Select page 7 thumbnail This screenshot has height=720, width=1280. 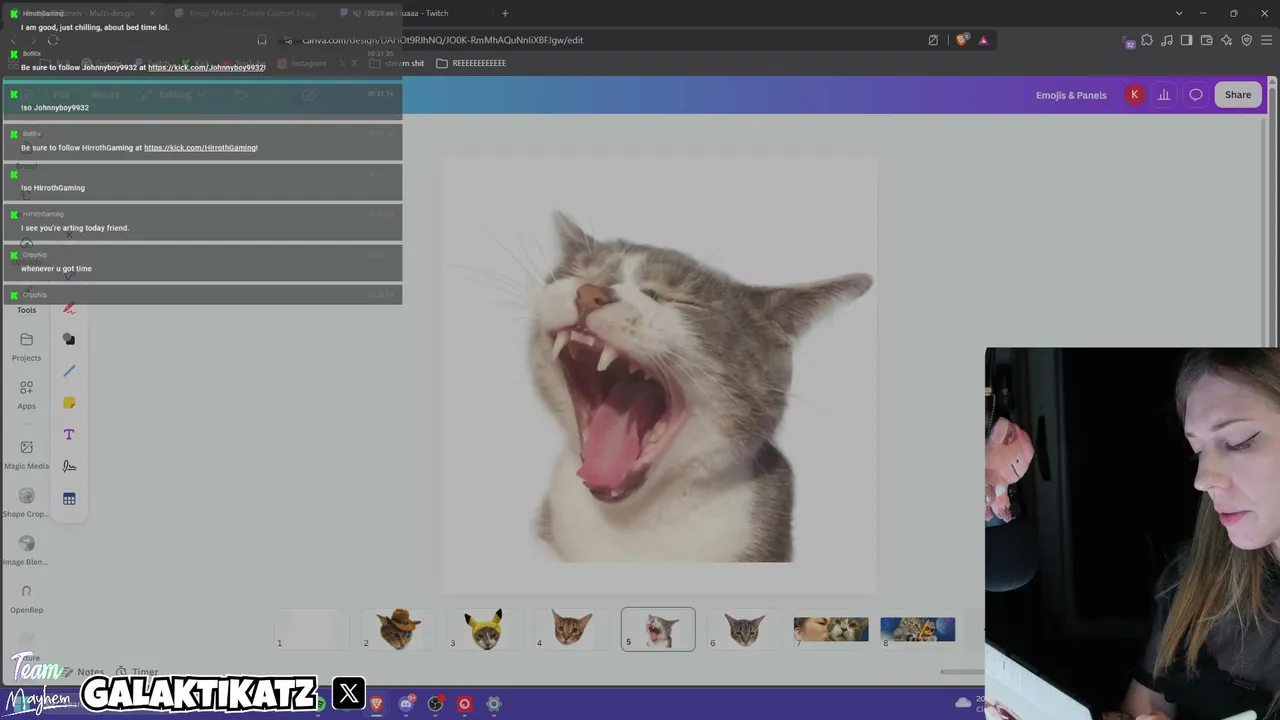(831, 629)
